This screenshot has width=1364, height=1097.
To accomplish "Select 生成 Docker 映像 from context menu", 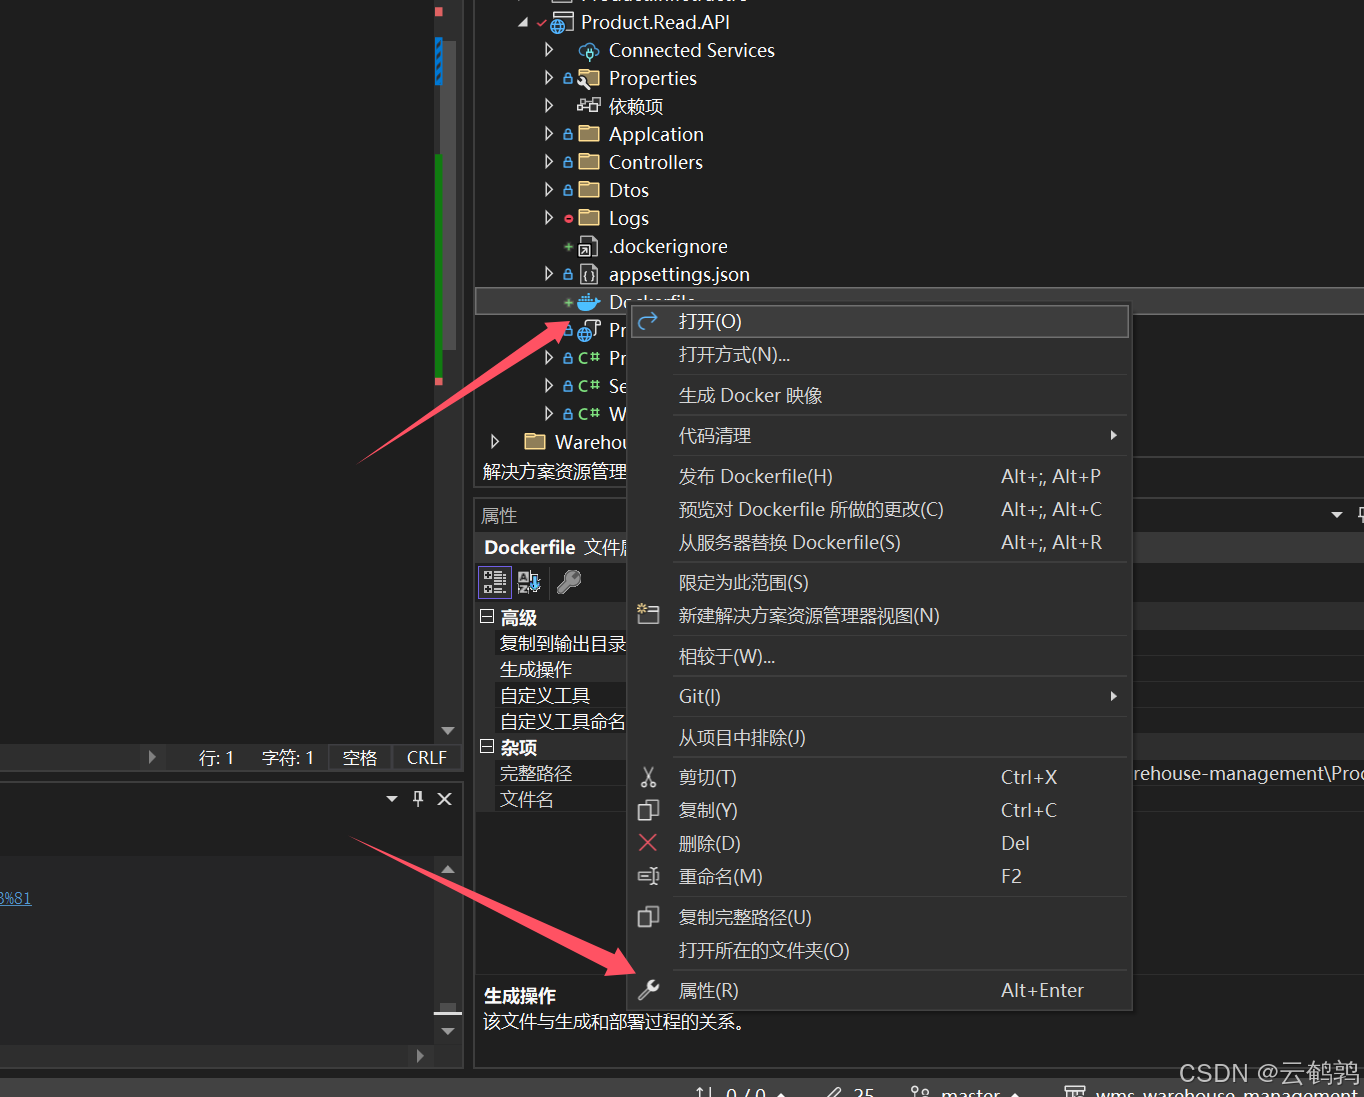I will (750, 395).
